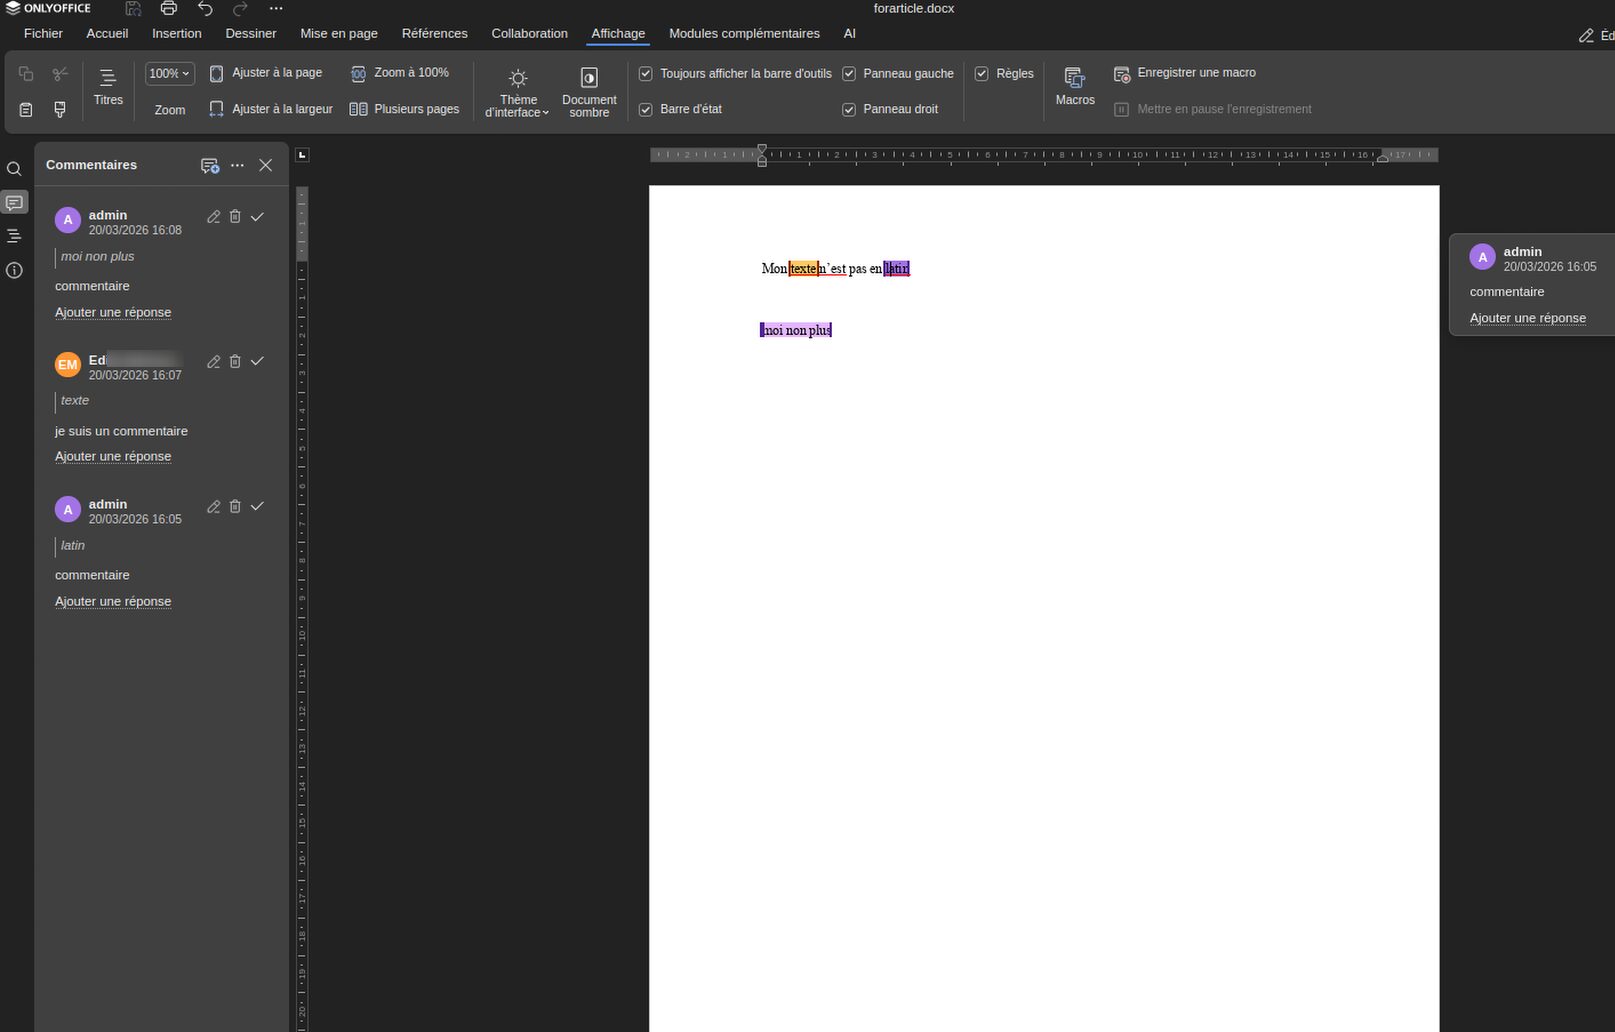Open the comments panel more options menu
The height and width of the screenshot is (1032, 1615).
(x=236, y=165)
